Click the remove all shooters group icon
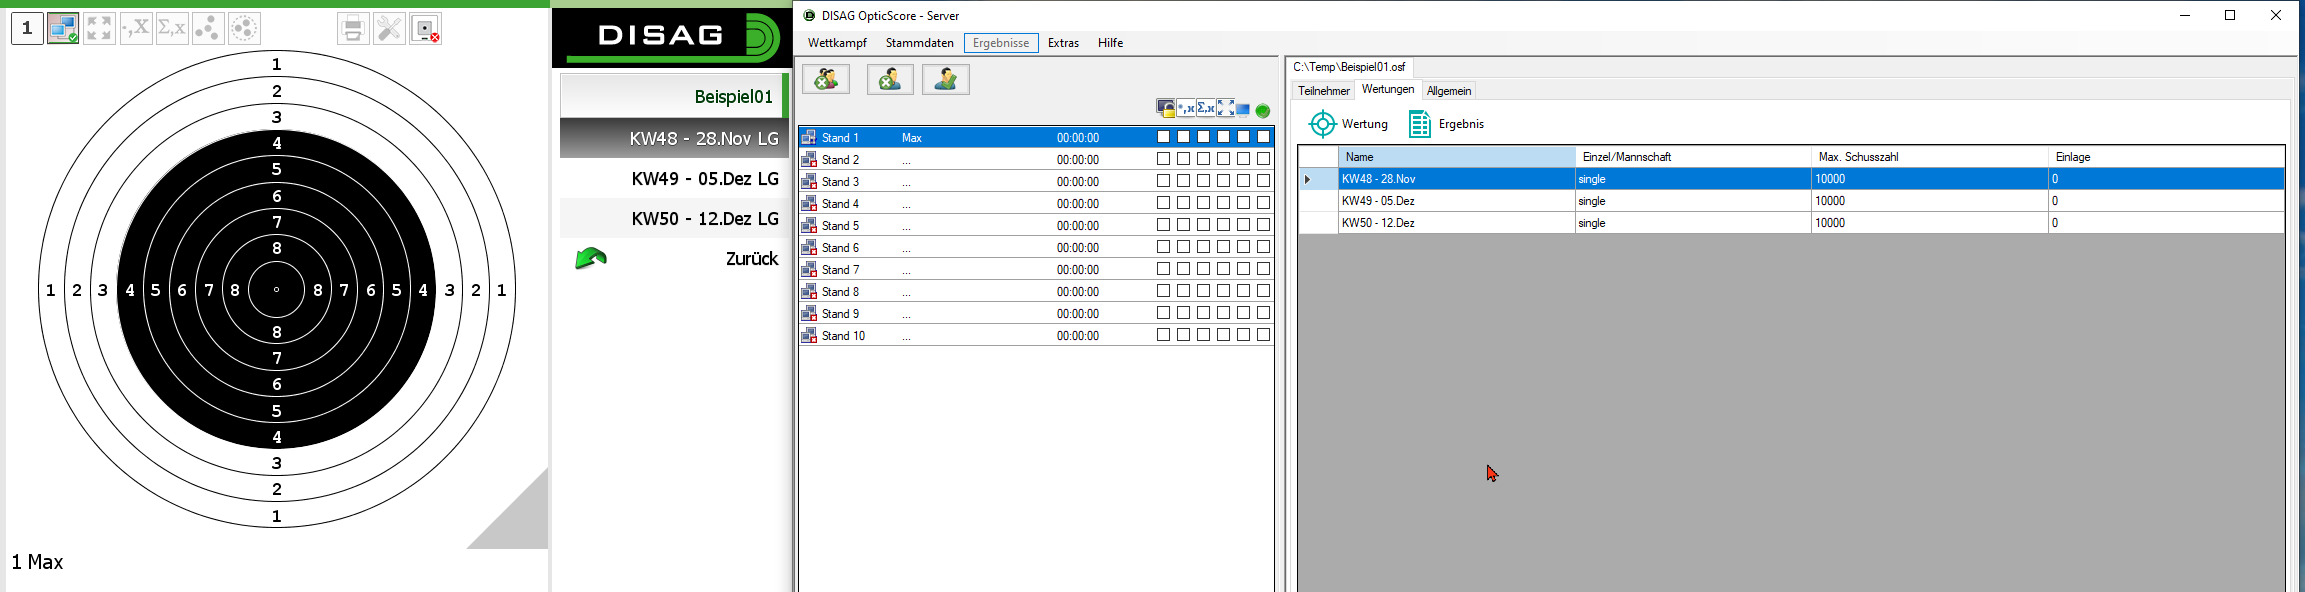 click(x=826, y=79)
